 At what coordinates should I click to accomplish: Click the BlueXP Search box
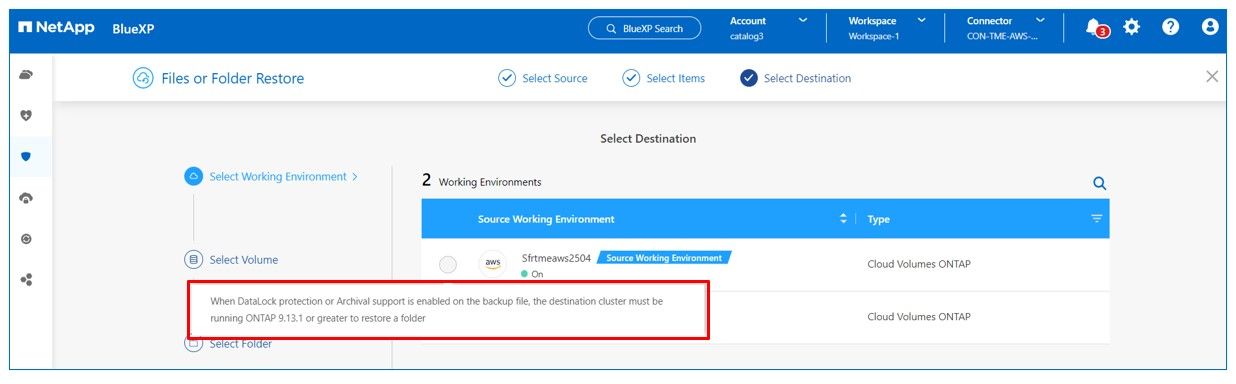644,28
